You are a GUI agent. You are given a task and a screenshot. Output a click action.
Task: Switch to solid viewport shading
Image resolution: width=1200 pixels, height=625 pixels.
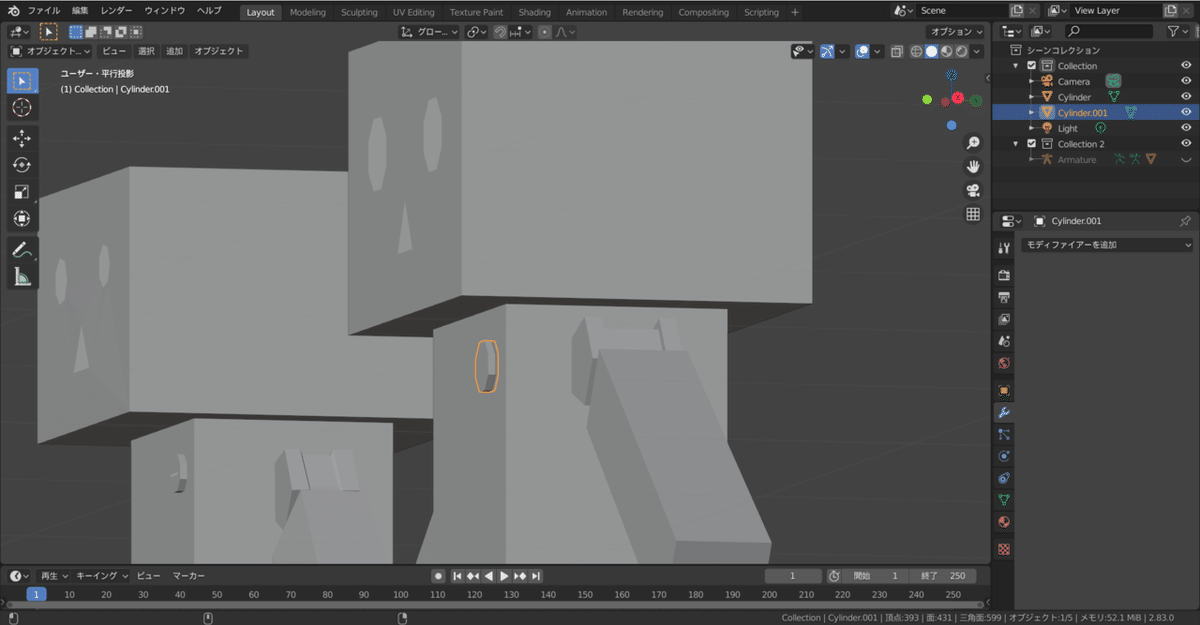pyautogui.click(x=932, y=51)
